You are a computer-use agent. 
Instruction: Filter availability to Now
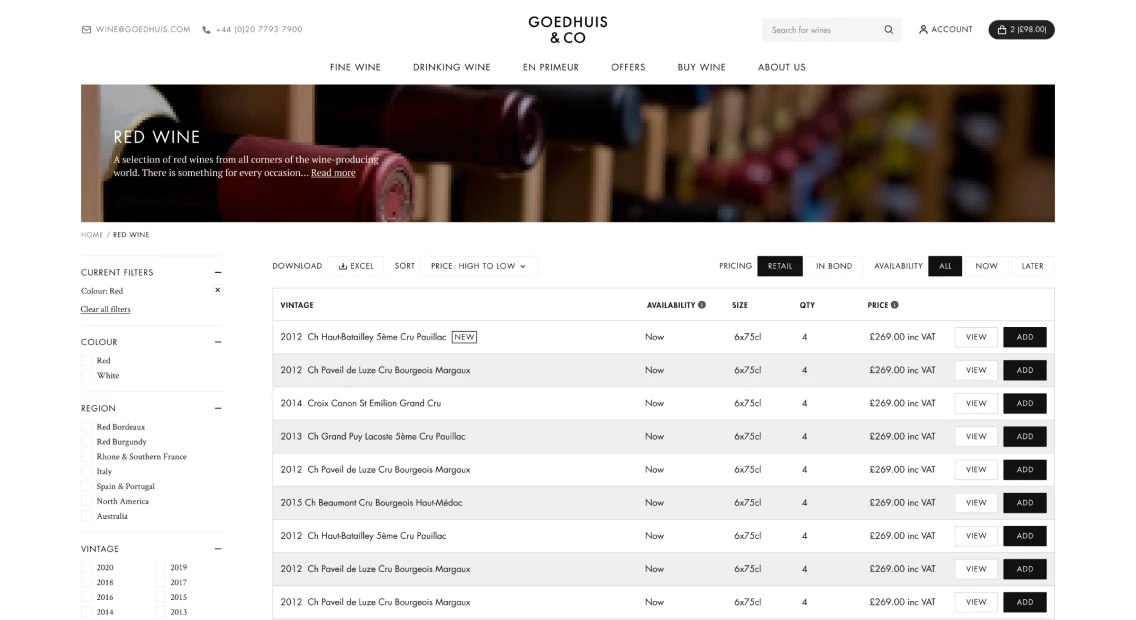click(986, 266)
